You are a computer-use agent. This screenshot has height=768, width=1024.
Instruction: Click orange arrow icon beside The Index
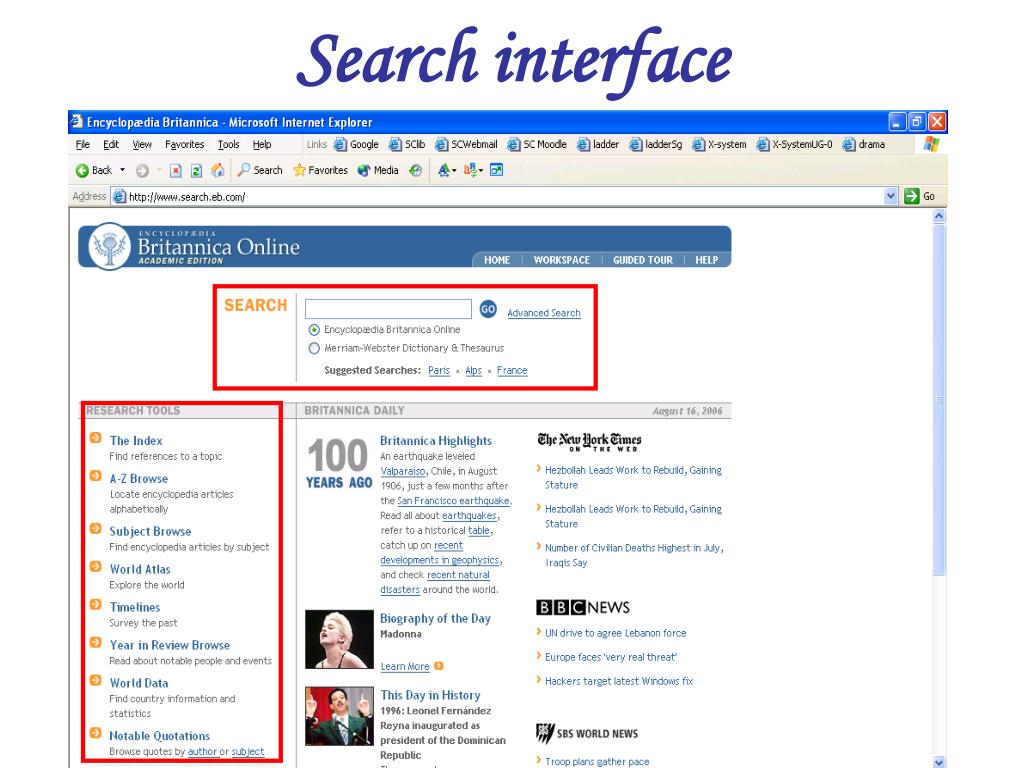(x=95, y=438)
